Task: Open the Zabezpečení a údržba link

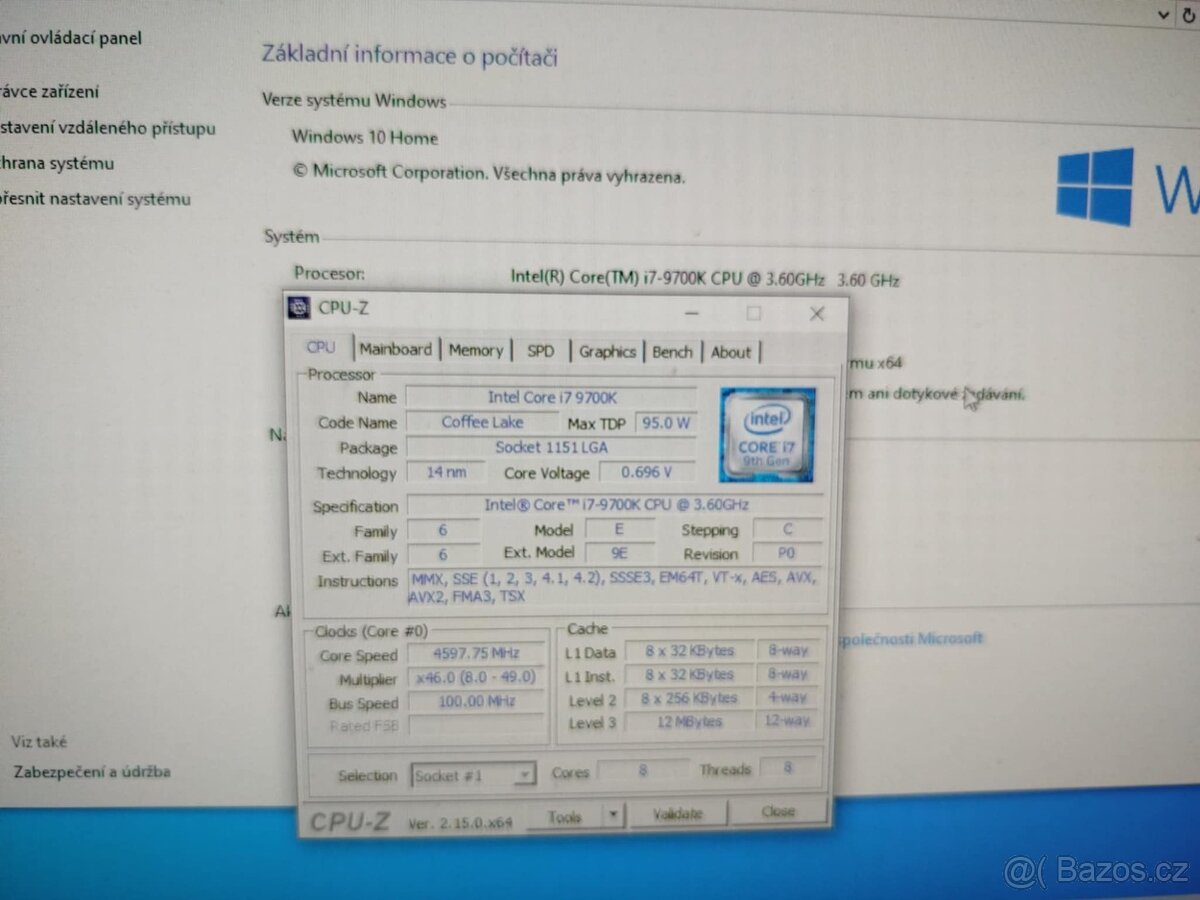Action: click(x=91, y=771)
